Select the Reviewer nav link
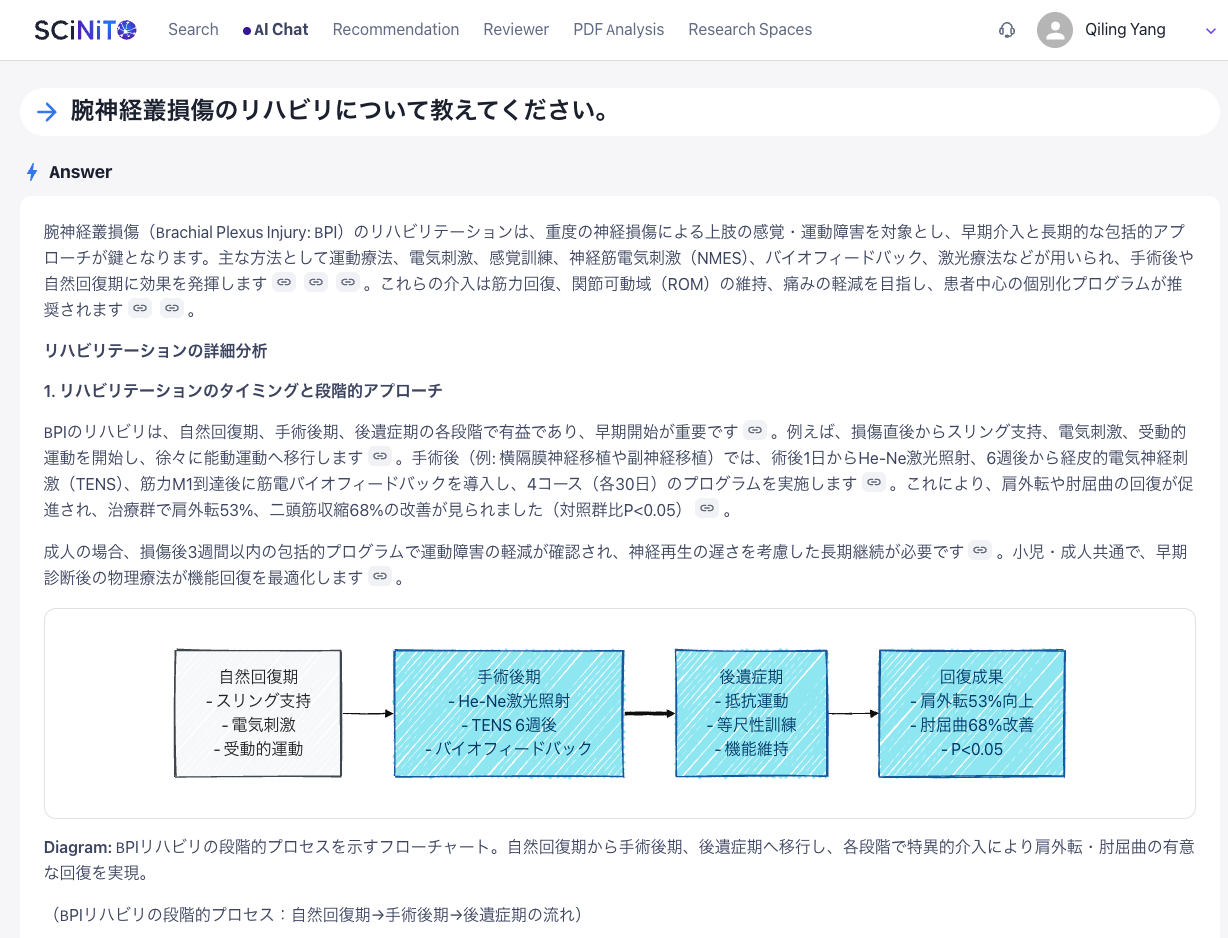Screen dimensions: 1228x938 click(x=516, y=30)
